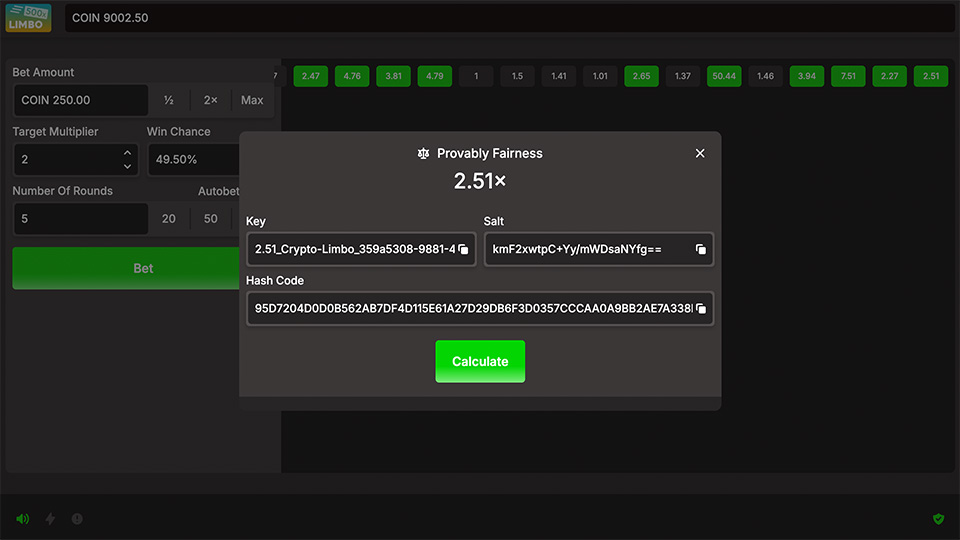Open history result 1.5
The image size is (960, 540).
(x=517, y=76)
